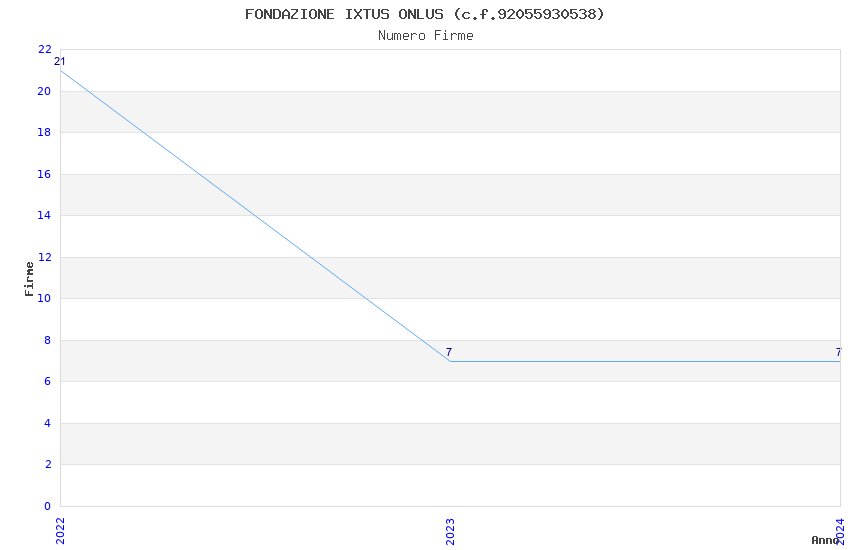The width and height of the screenshot is (850, 550).
Task: Select the 2022 x-axis year label
Action: [x=60, y=531]
